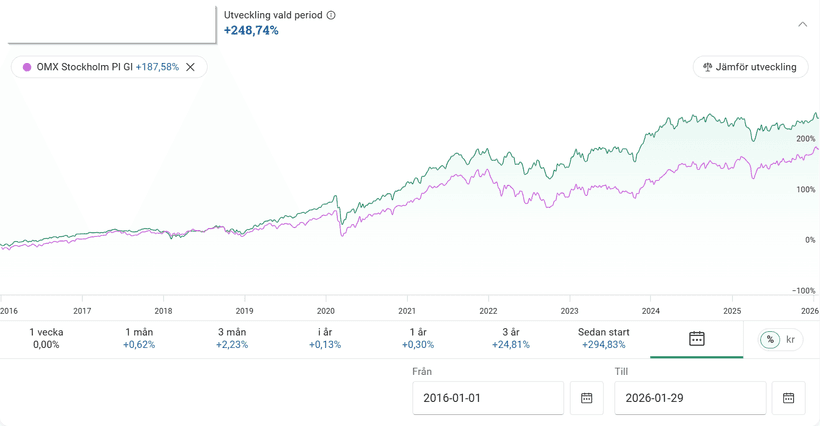This screenshot has width=820, height=426.
Task: Select the 1 mån period
Action: (x=139, y=338)
